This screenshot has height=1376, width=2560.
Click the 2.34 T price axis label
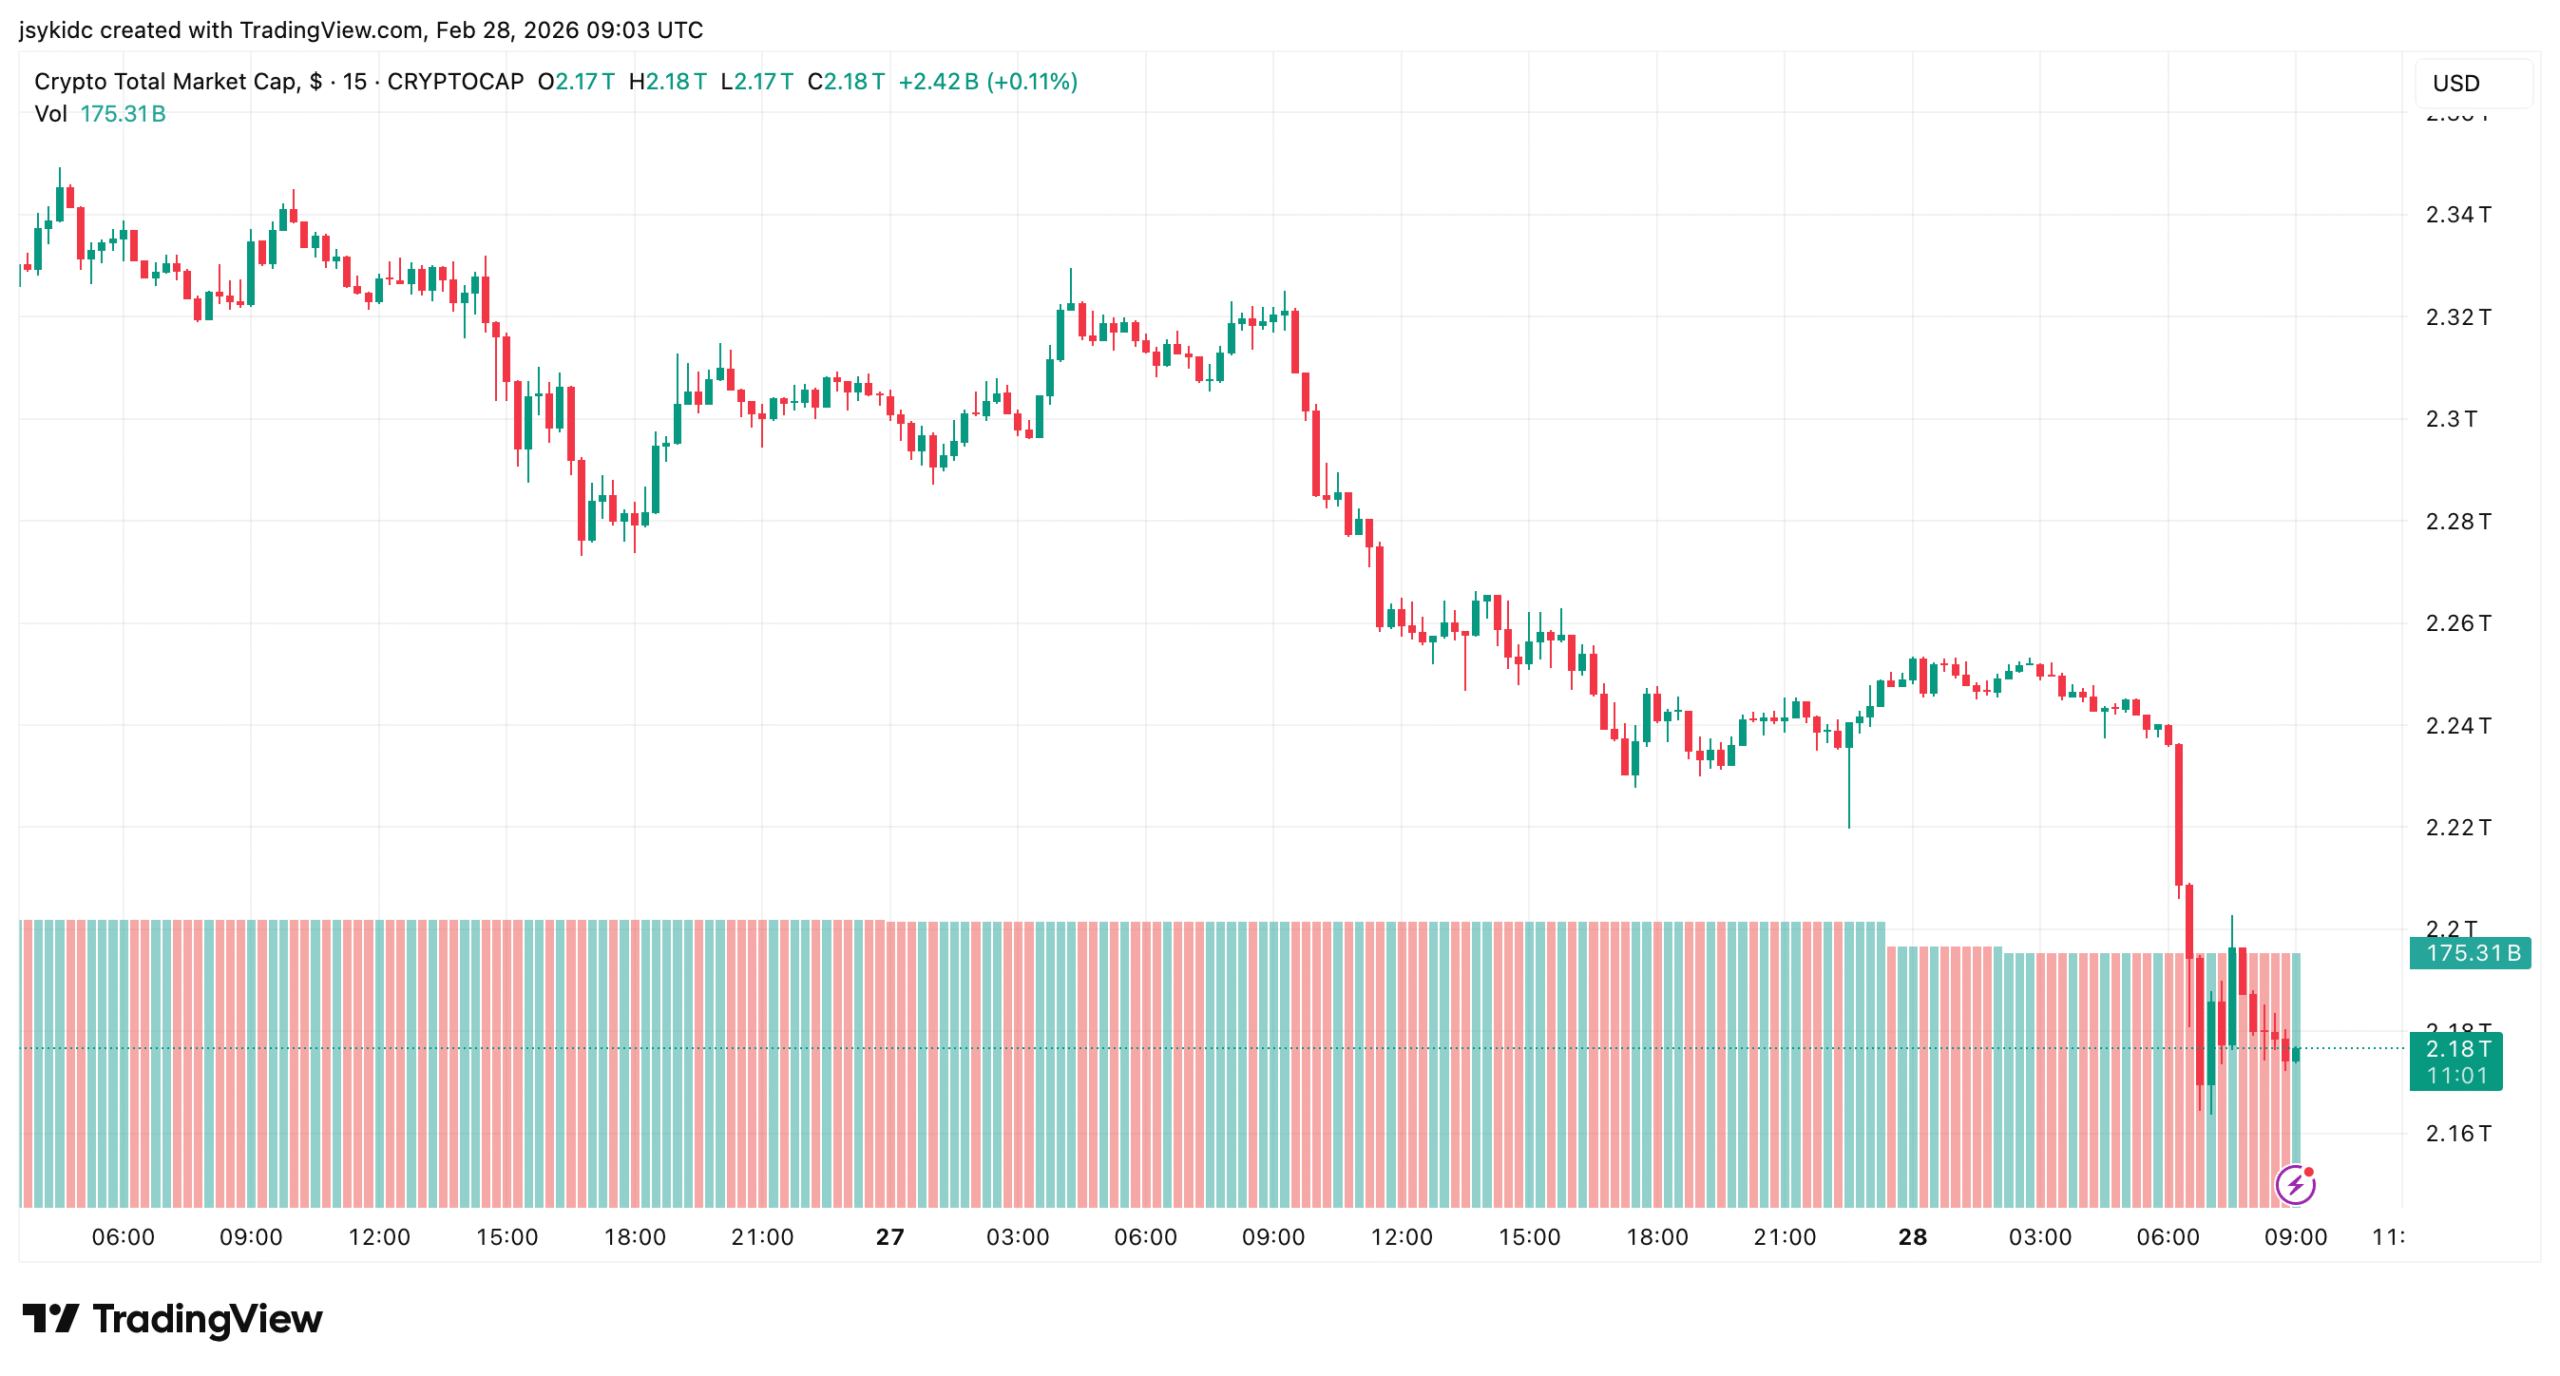tap(2457, 215)
